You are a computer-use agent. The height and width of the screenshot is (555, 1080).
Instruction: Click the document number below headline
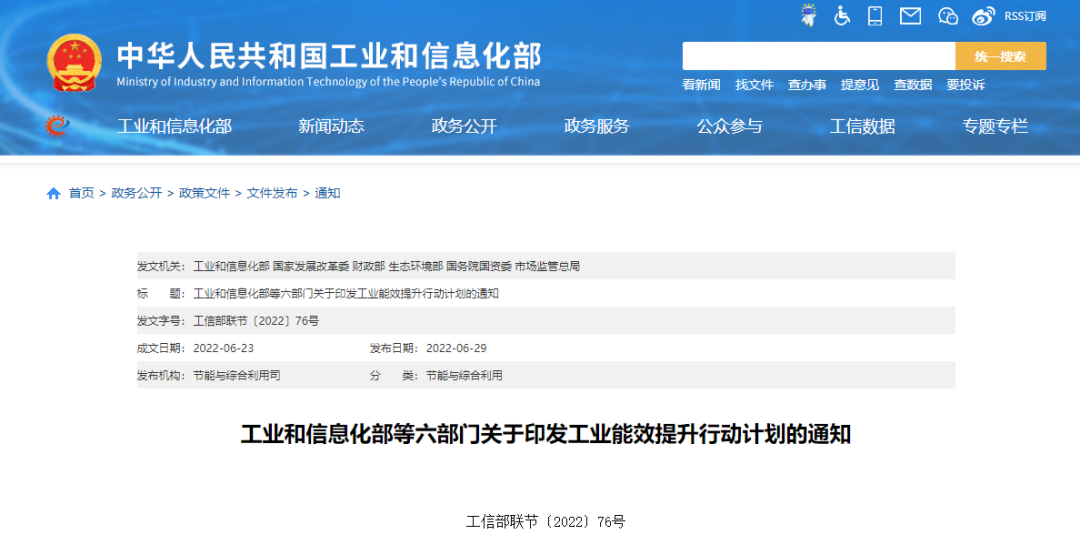[546, 522]
